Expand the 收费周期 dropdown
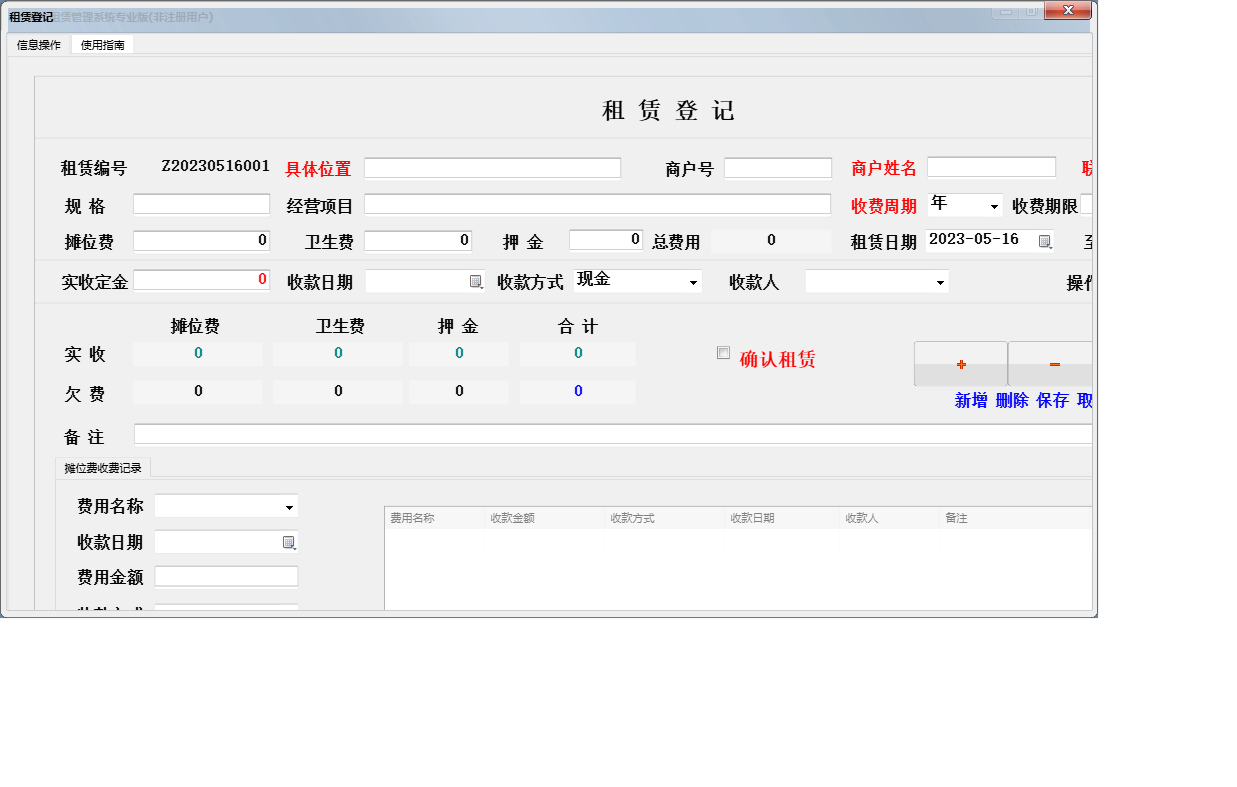The image size is (1237, 787). (993, 206)
